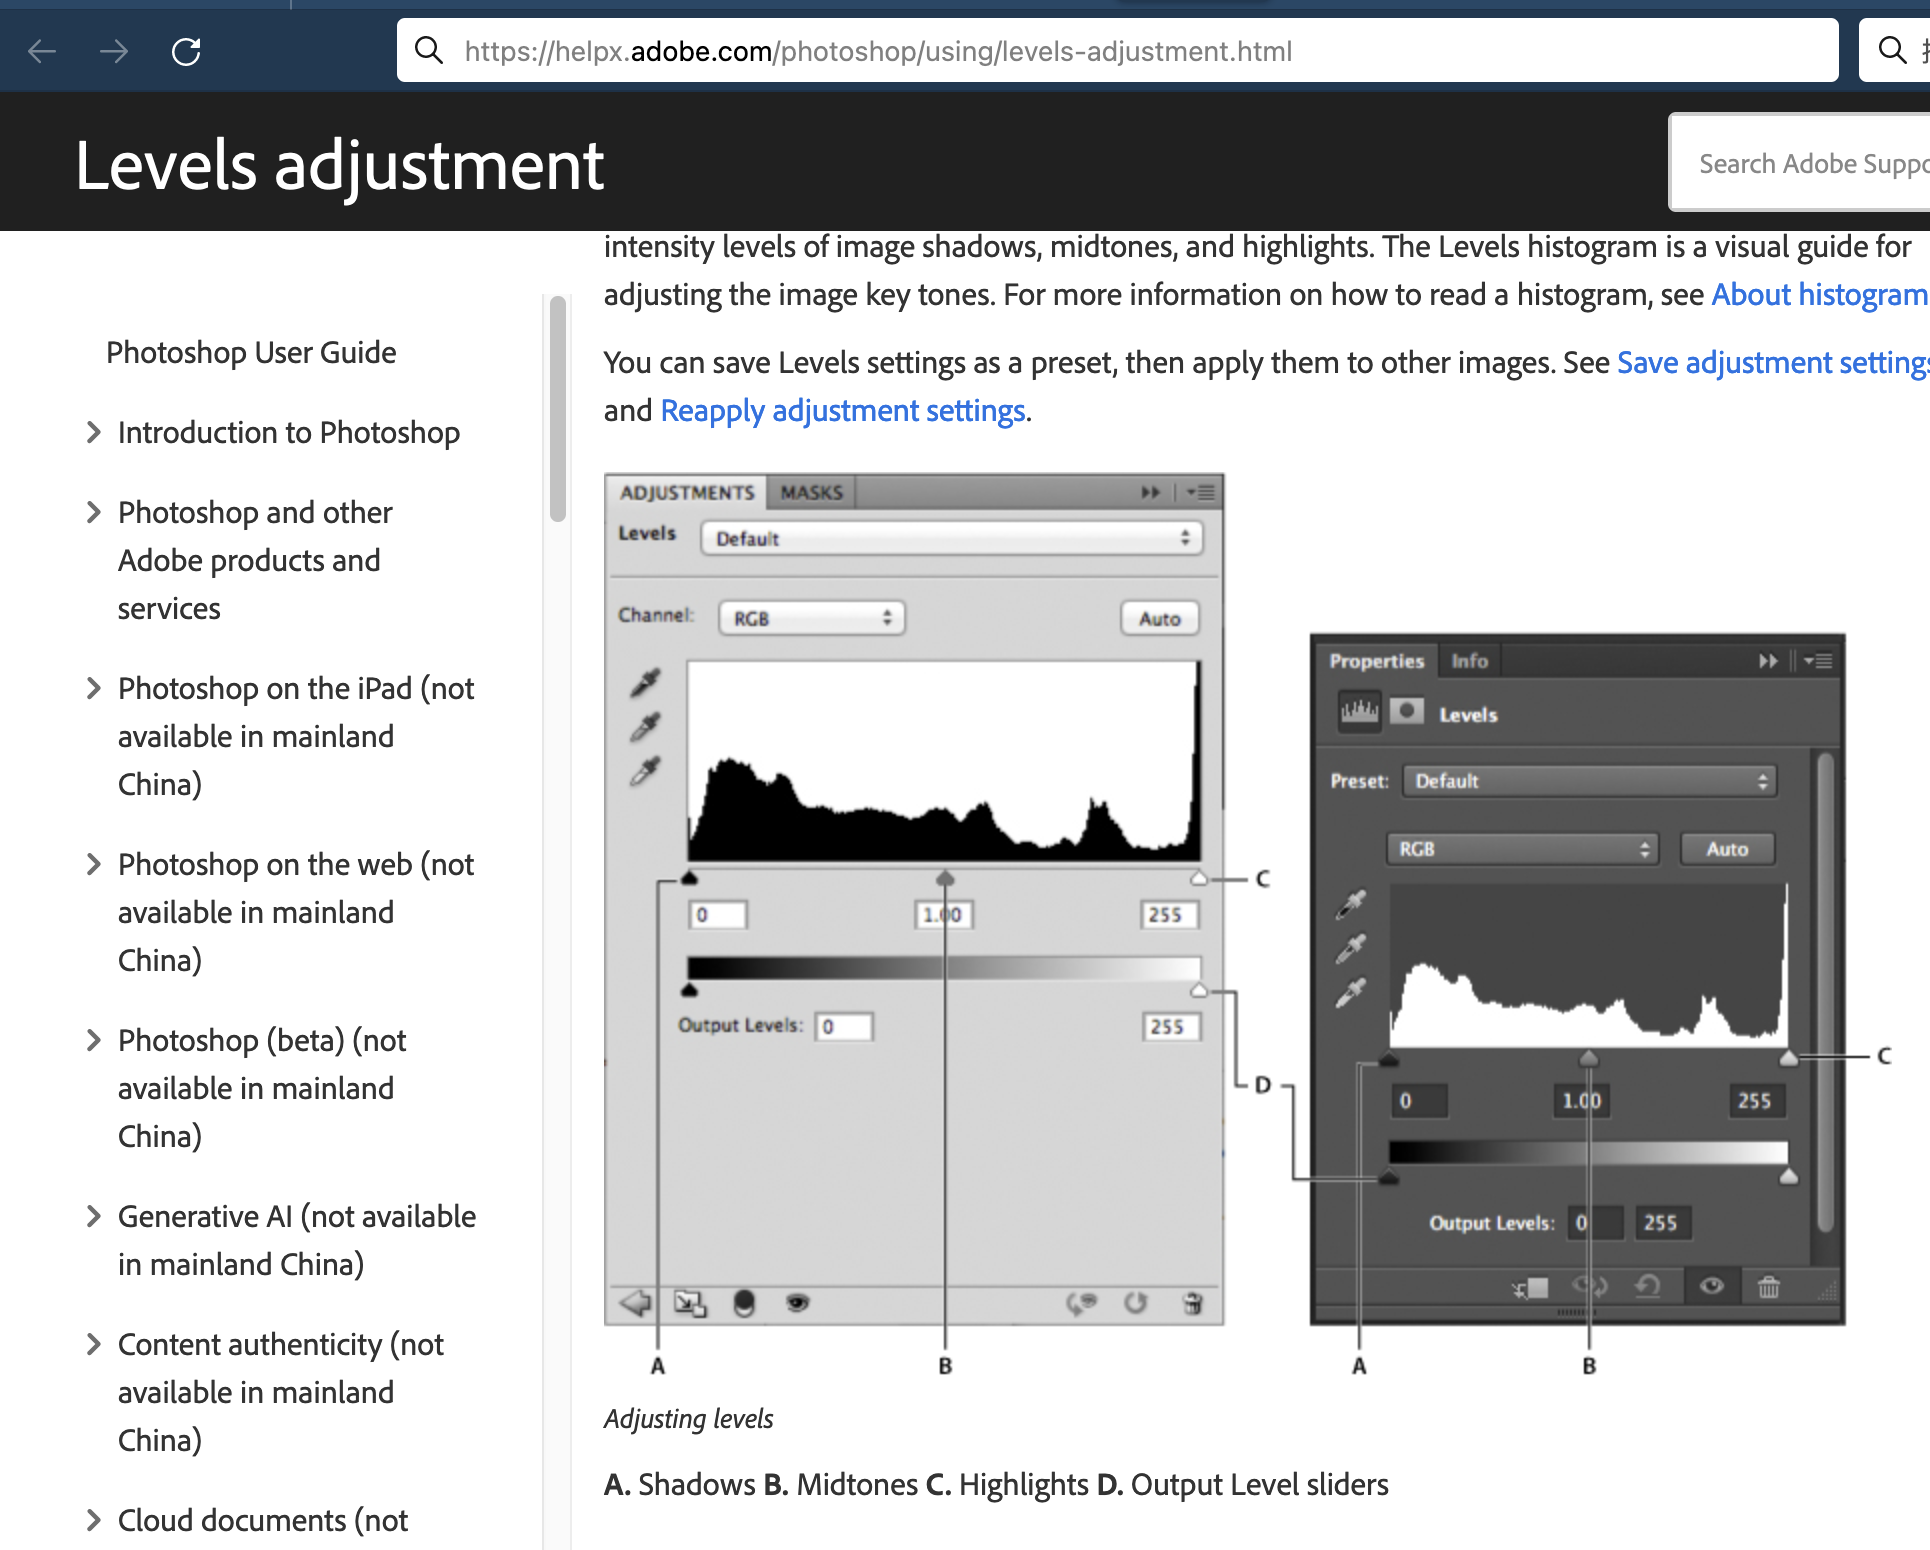Toggle layer visibility eye, dark panel
This screenshot has width=1930, height=1550.
1712,1286
